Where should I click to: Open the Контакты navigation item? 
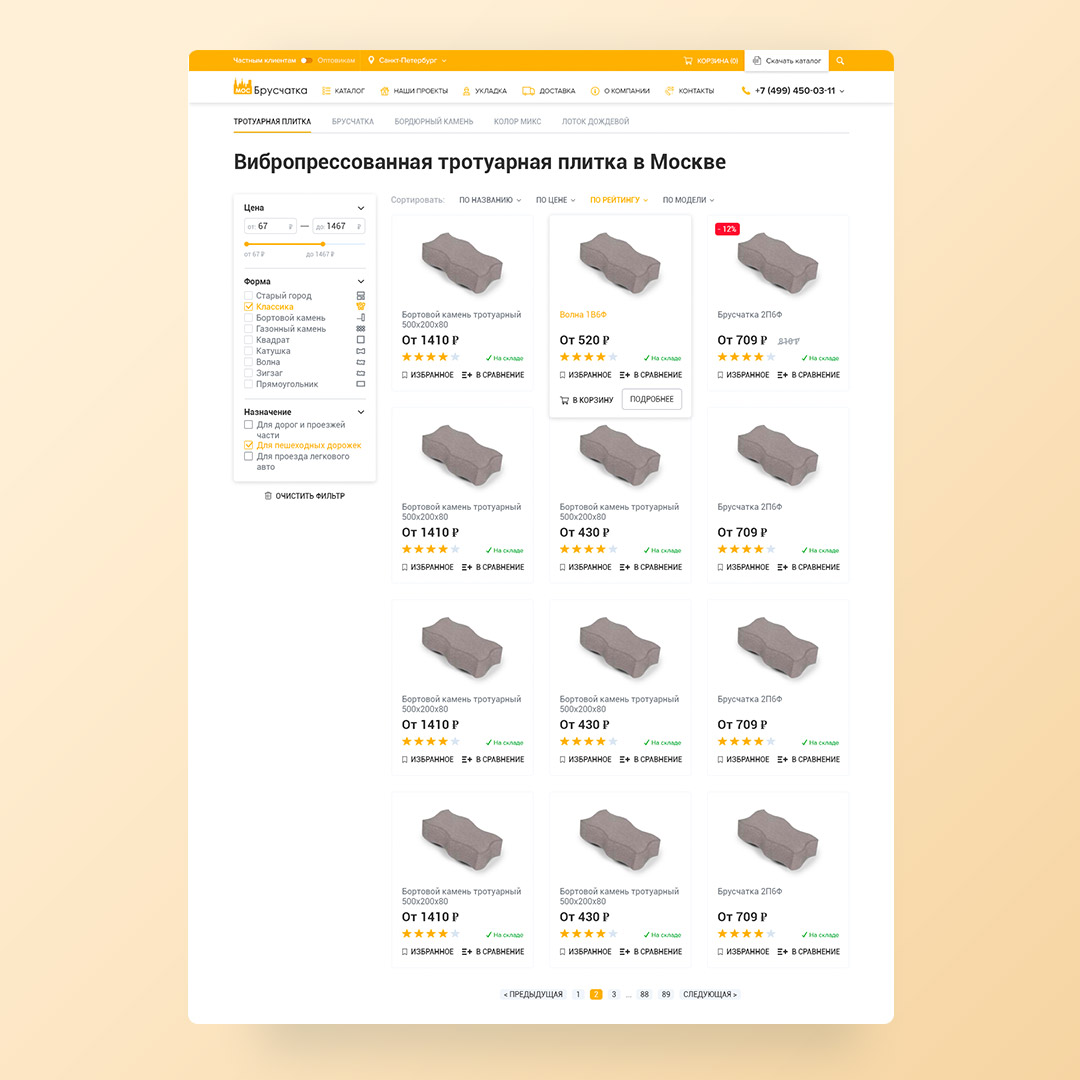pos(689,91)
